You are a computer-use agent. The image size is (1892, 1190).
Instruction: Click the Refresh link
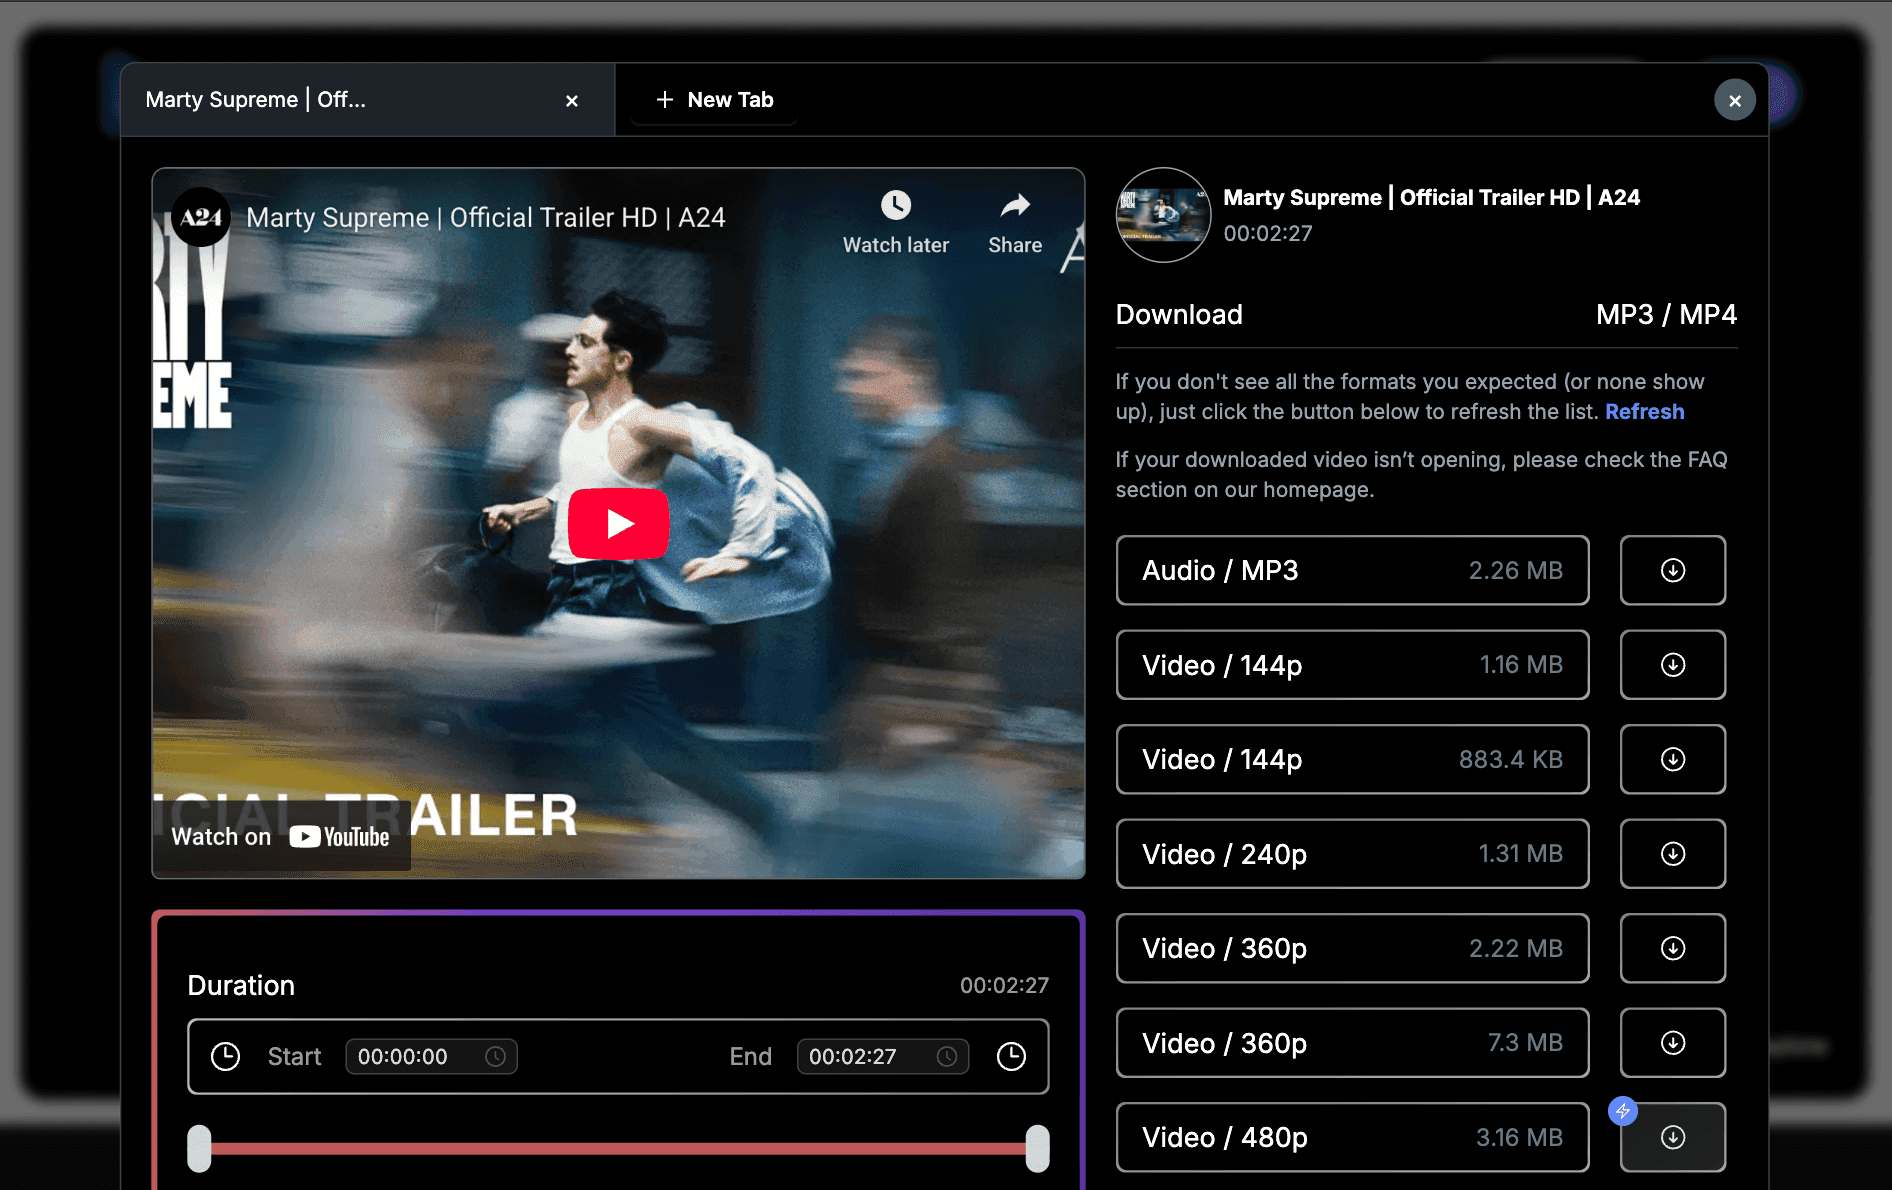click(1644, 412)
